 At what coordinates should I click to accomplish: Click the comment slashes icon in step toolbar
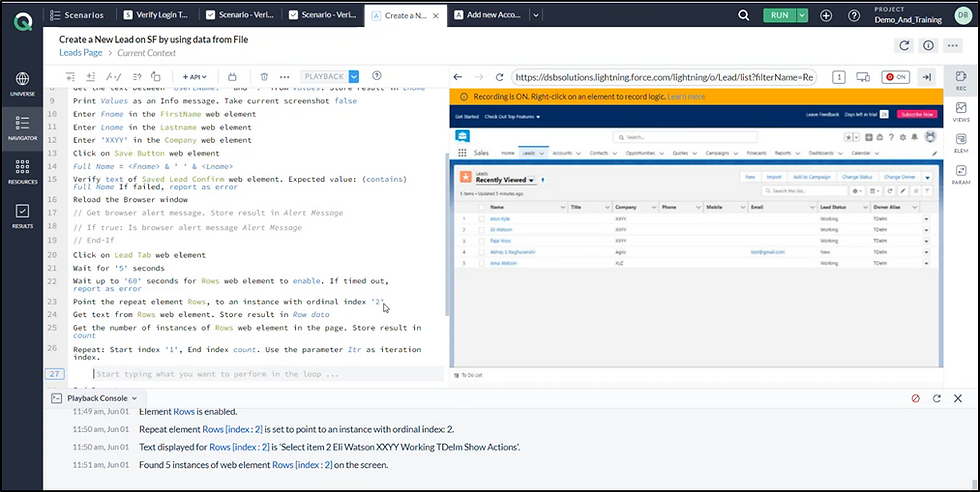click(x=114, y=76)
